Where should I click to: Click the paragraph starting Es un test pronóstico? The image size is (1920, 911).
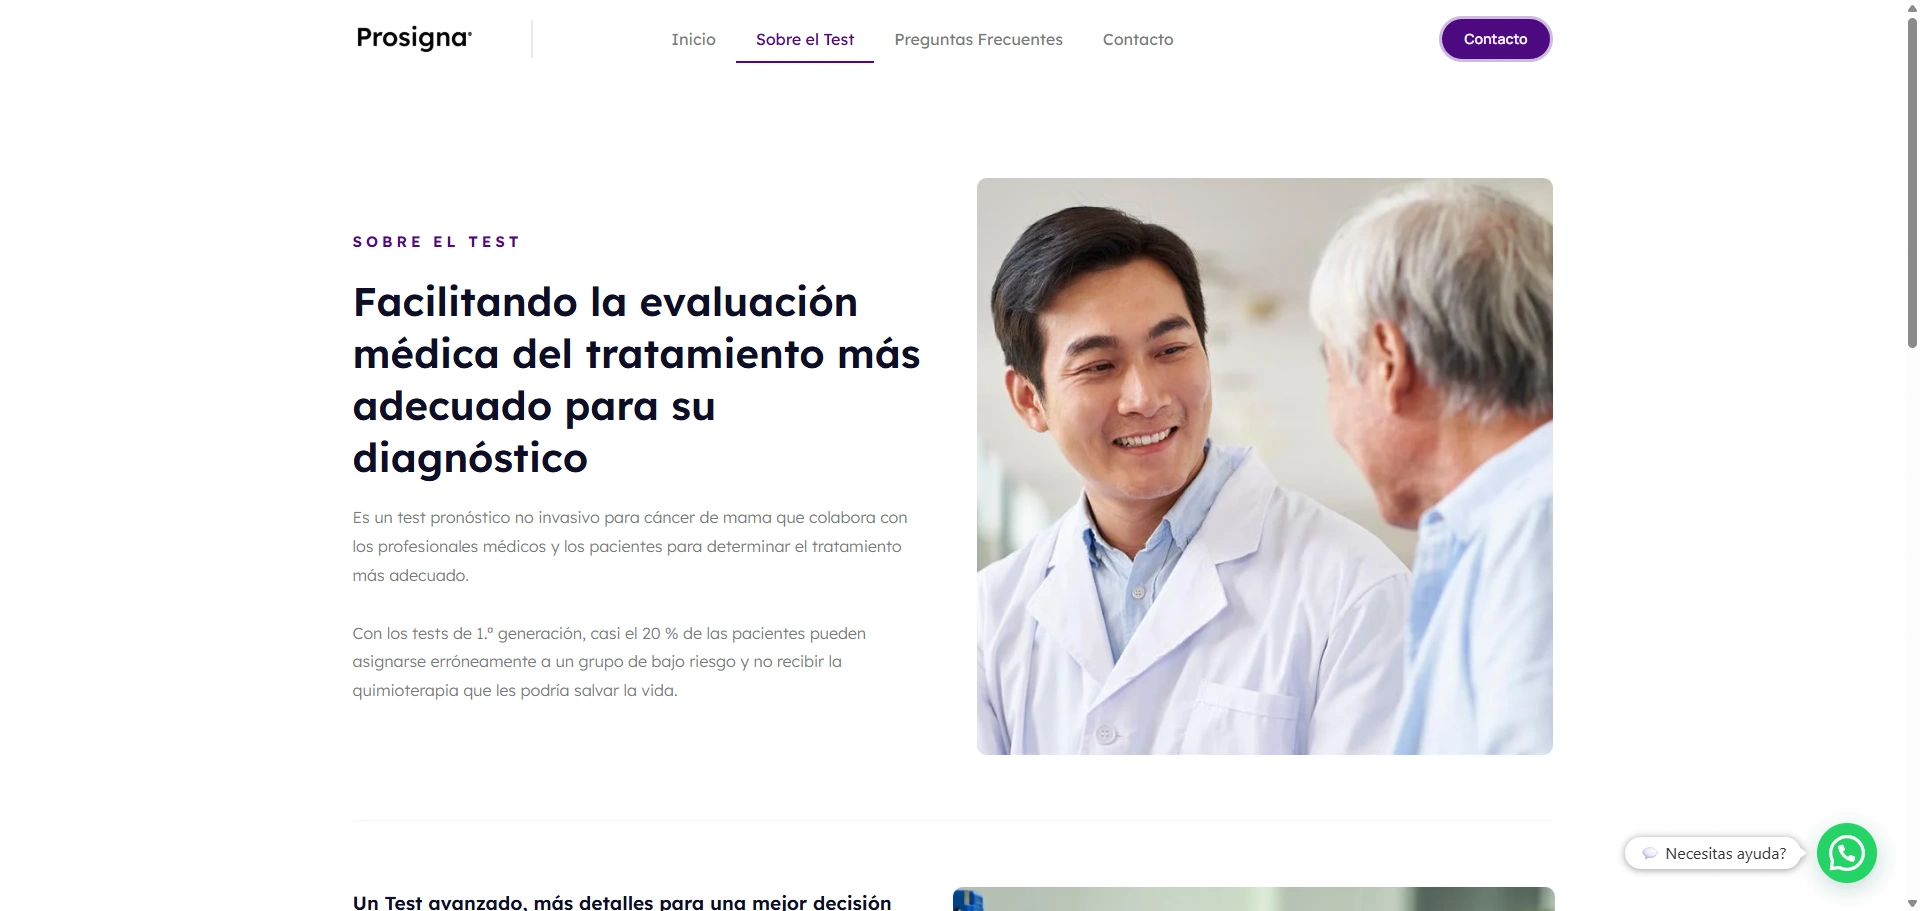(630, 546)
